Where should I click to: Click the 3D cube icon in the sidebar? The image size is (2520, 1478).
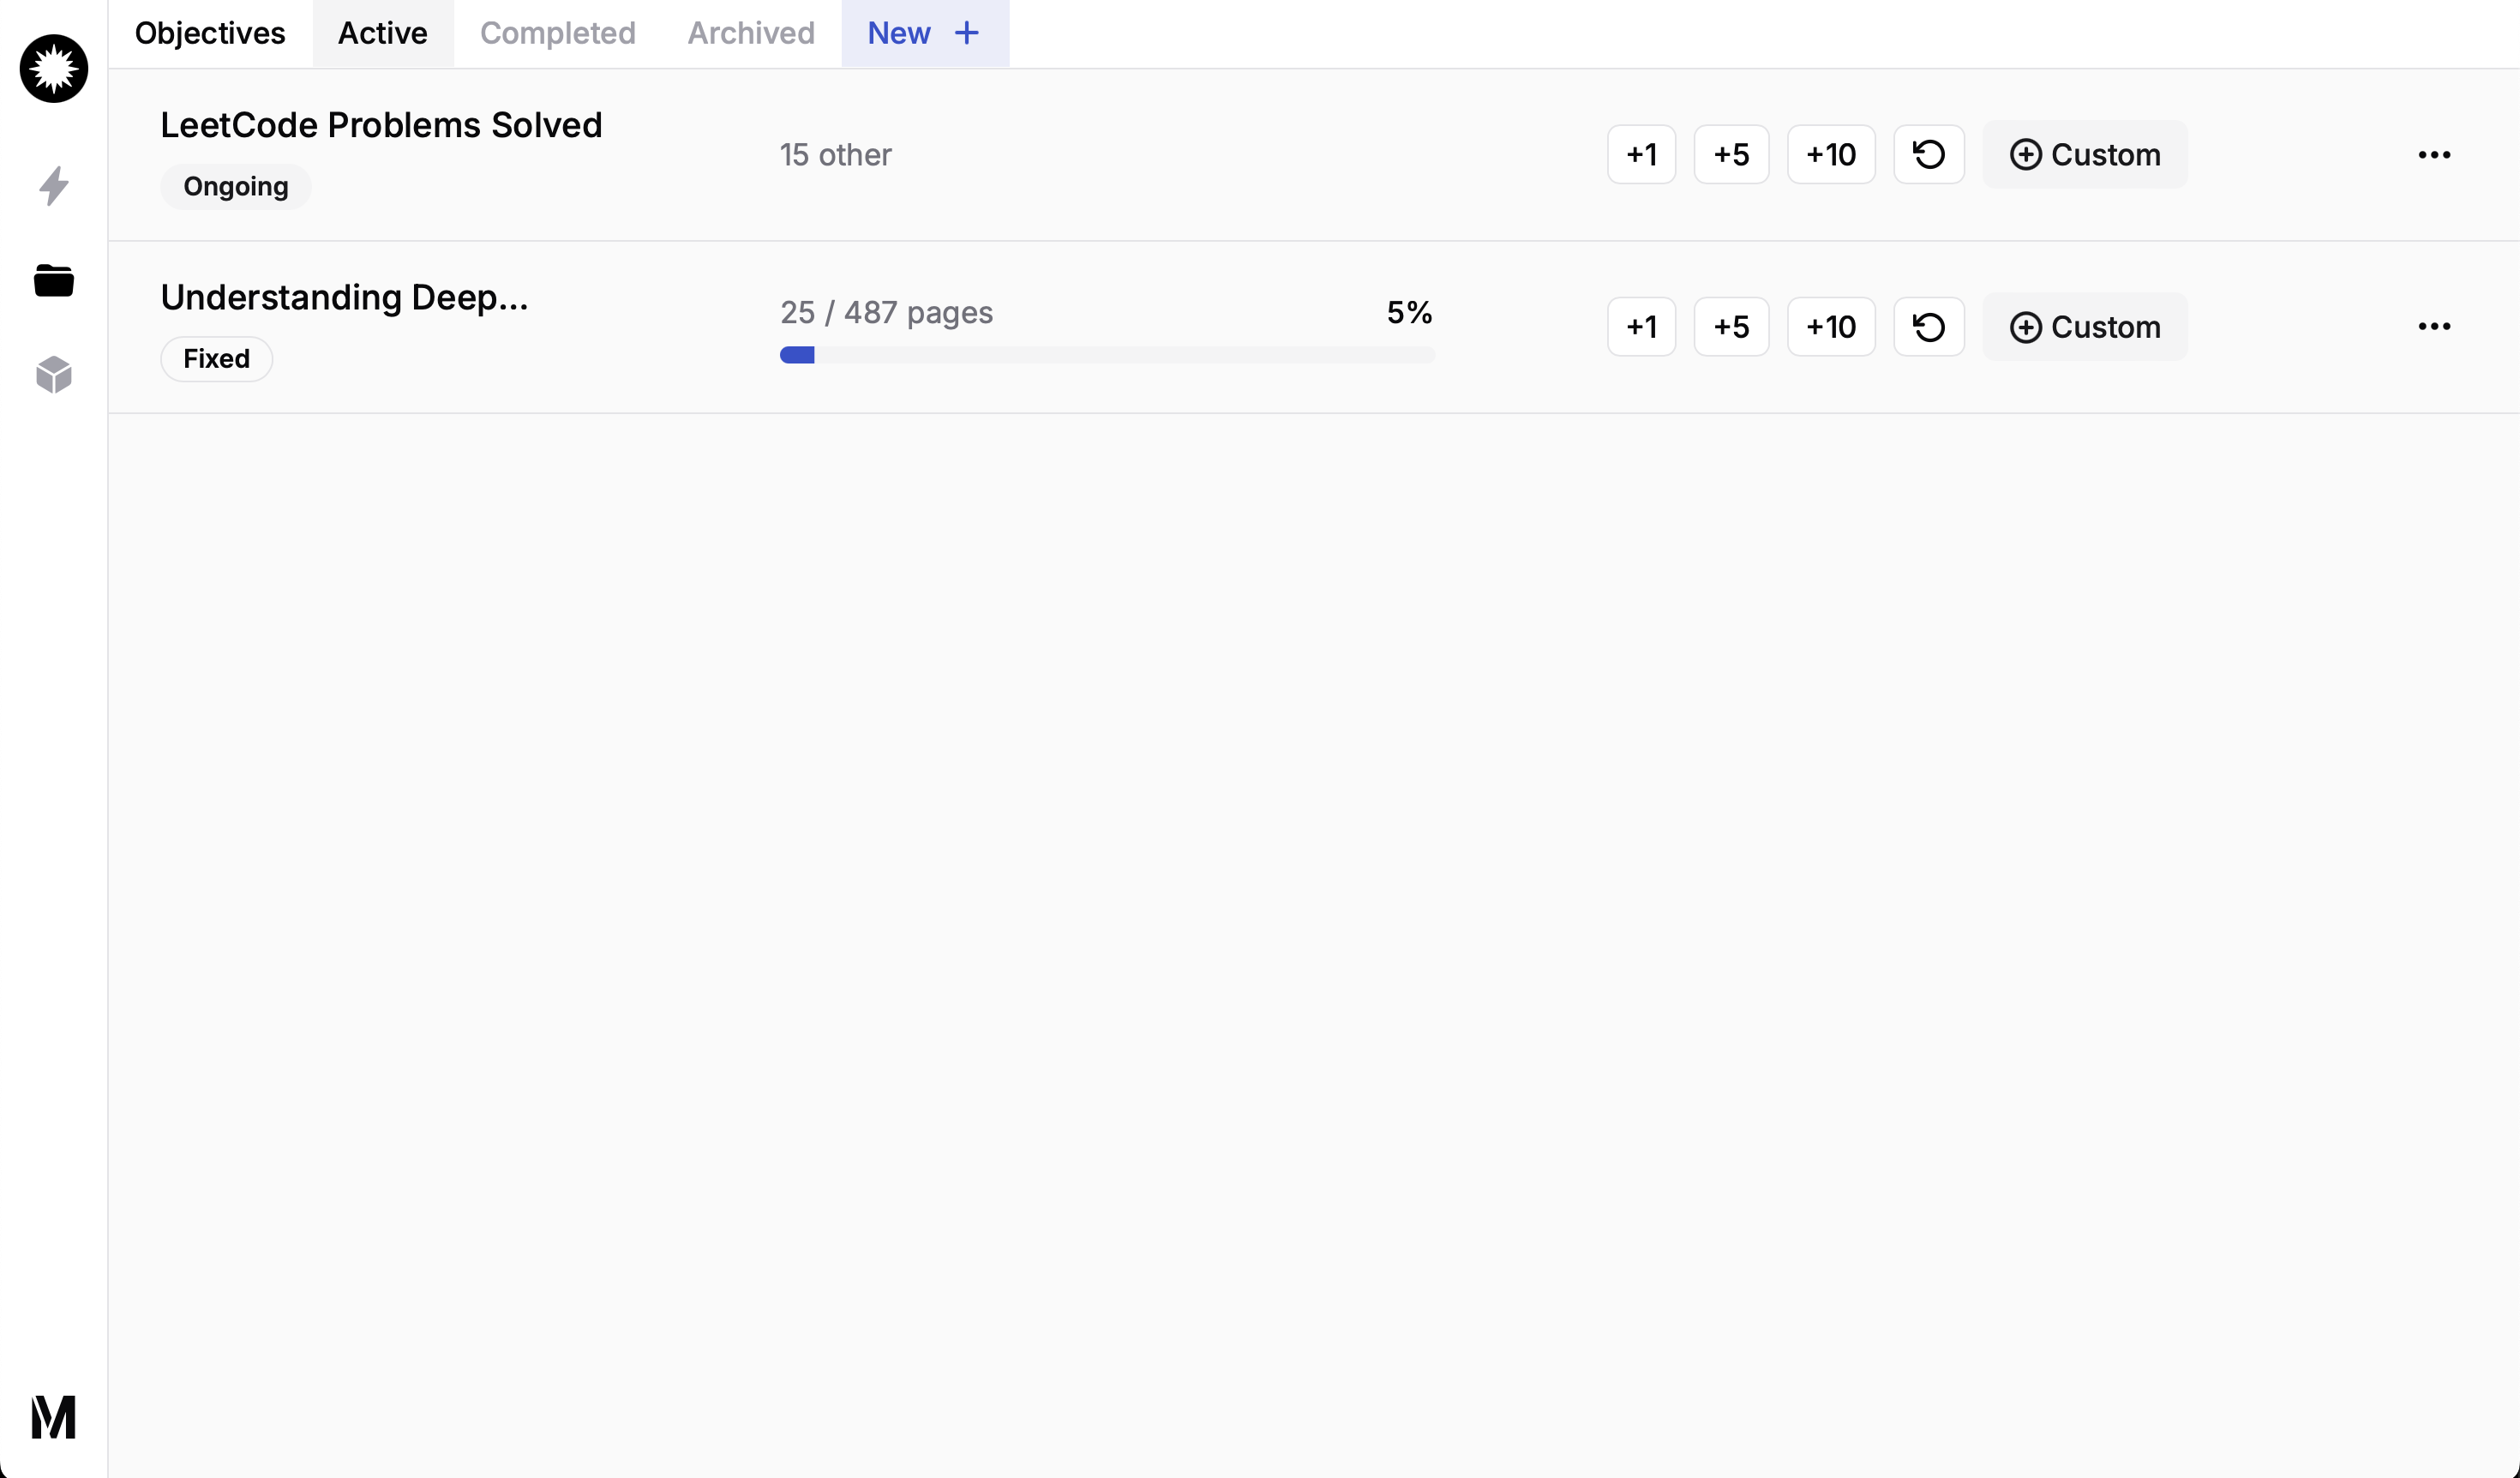pyautogui.click(x=53, y=375)
